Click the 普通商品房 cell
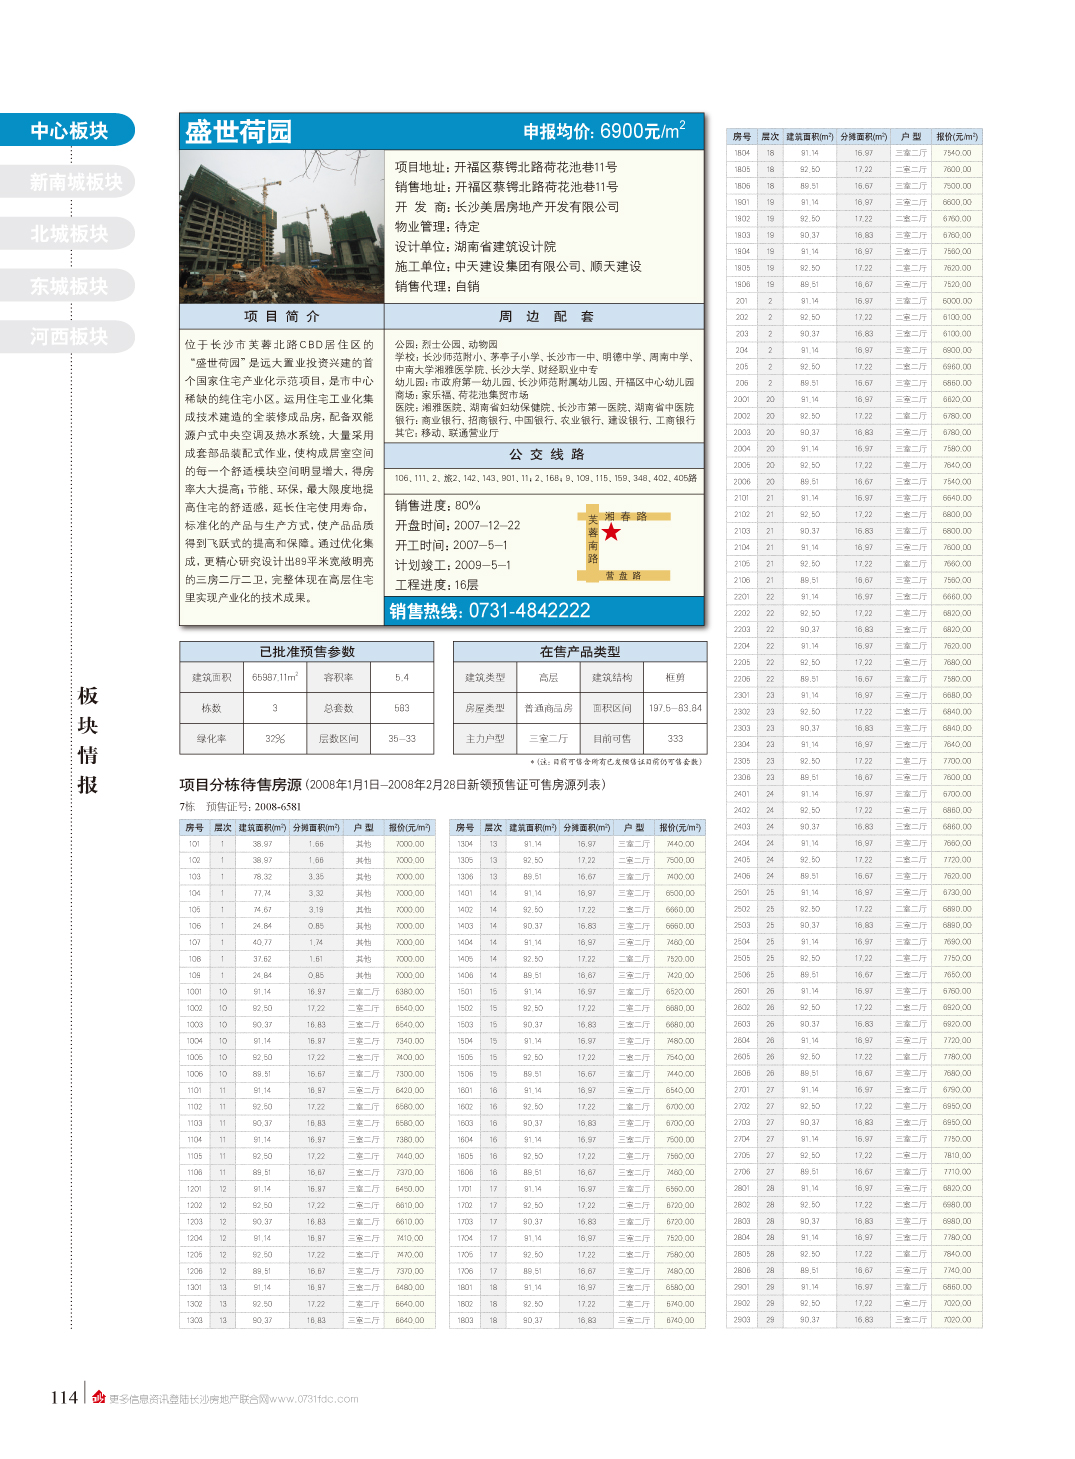Image resolution: width=1075 pixels, height=1459 pixels. tap(548, 708)
